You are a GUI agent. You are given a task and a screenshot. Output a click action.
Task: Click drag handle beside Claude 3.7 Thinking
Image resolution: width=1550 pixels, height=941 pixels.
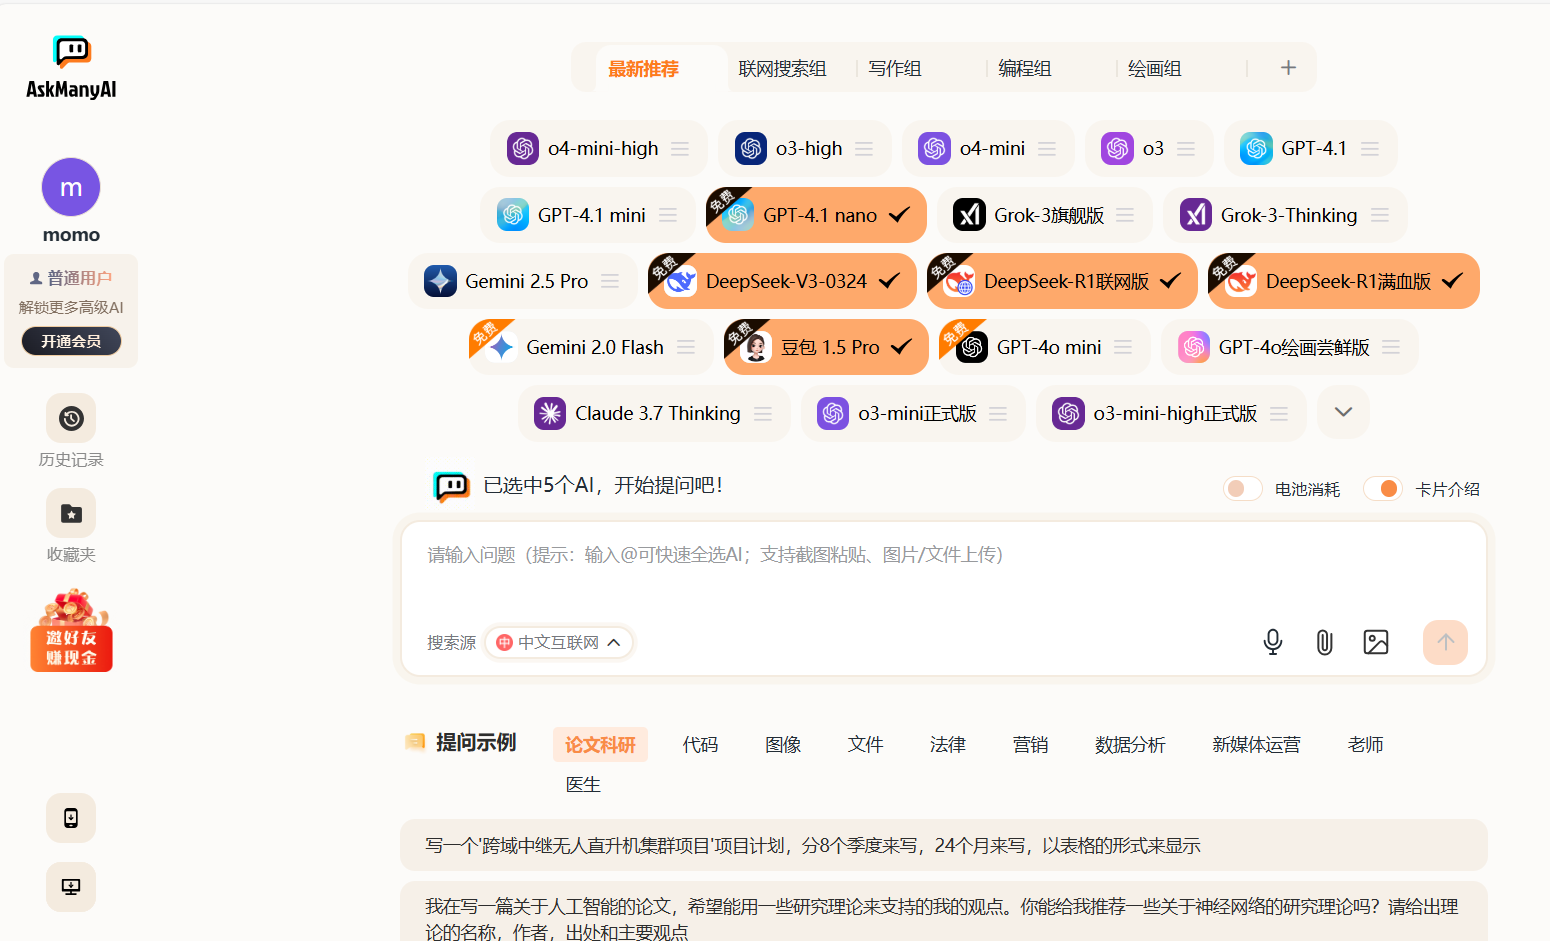(763, 413)
